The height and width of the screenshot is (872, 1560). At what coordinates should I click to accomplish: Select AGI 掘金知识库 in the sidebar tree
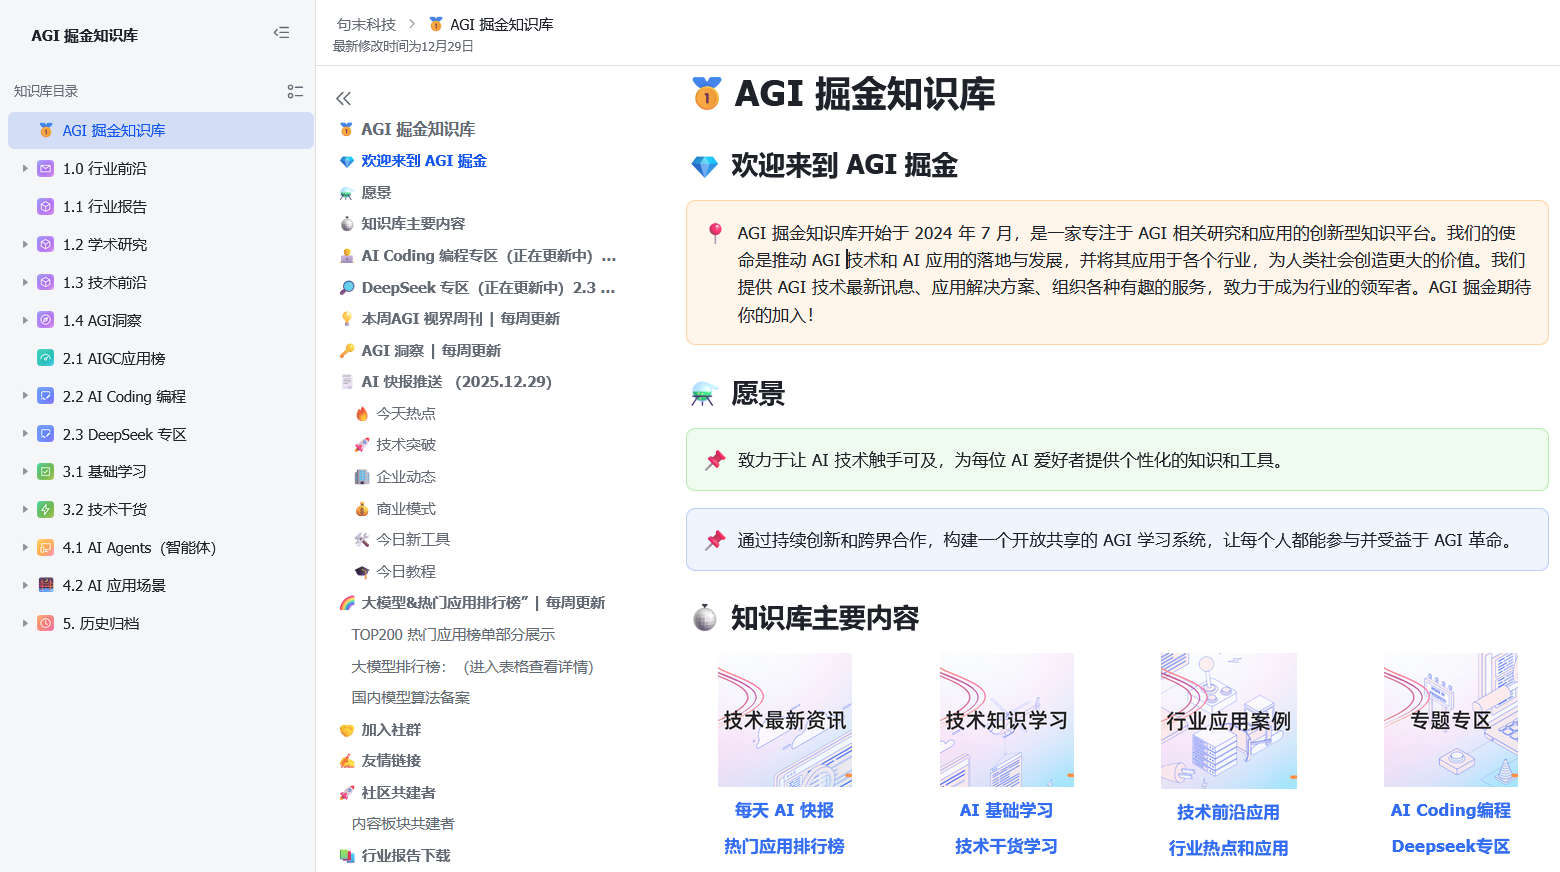161,131
